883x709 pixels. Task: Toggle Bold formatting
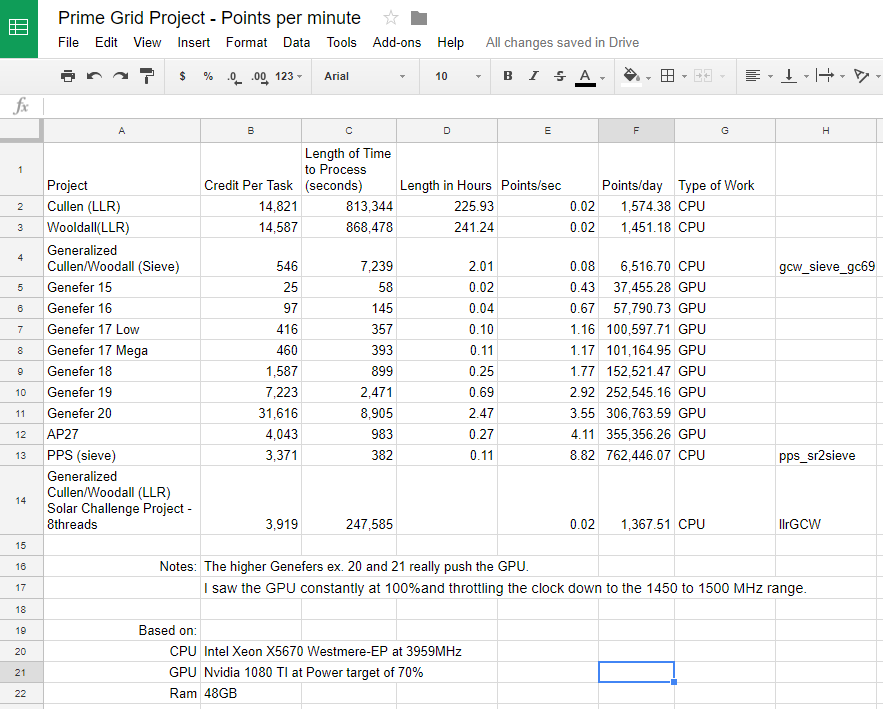(x=507, y=76)
